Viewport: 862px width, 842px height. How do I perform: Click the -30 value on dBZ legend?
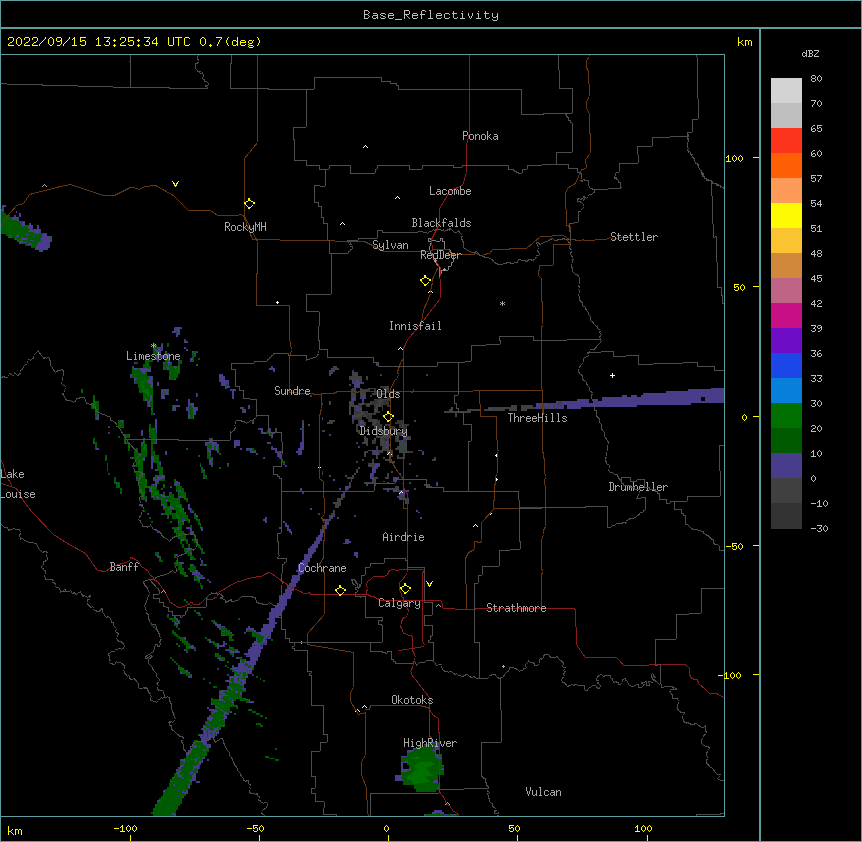pyautogui.click(x=819, y=528)
